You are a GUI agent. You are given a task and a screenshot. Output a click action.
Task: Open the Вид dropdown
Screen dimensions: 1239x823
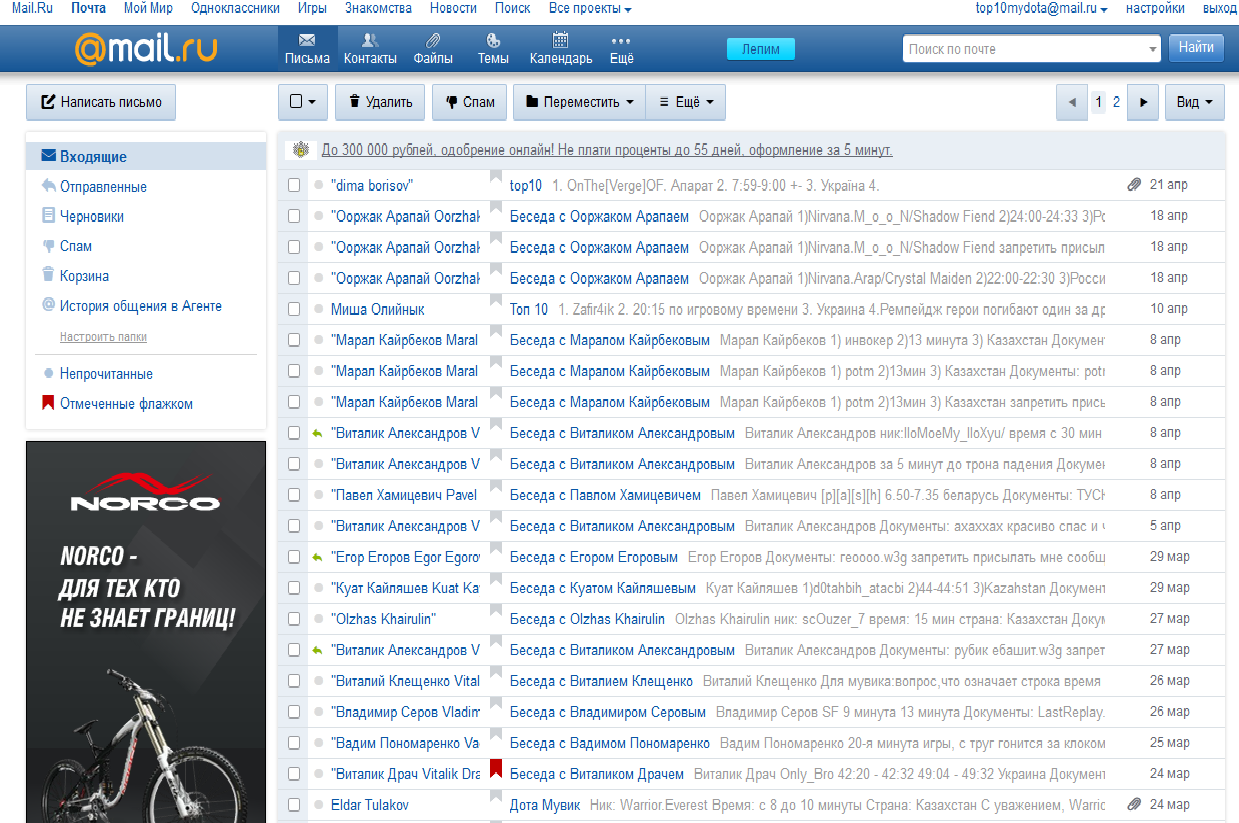[1194, 102]
